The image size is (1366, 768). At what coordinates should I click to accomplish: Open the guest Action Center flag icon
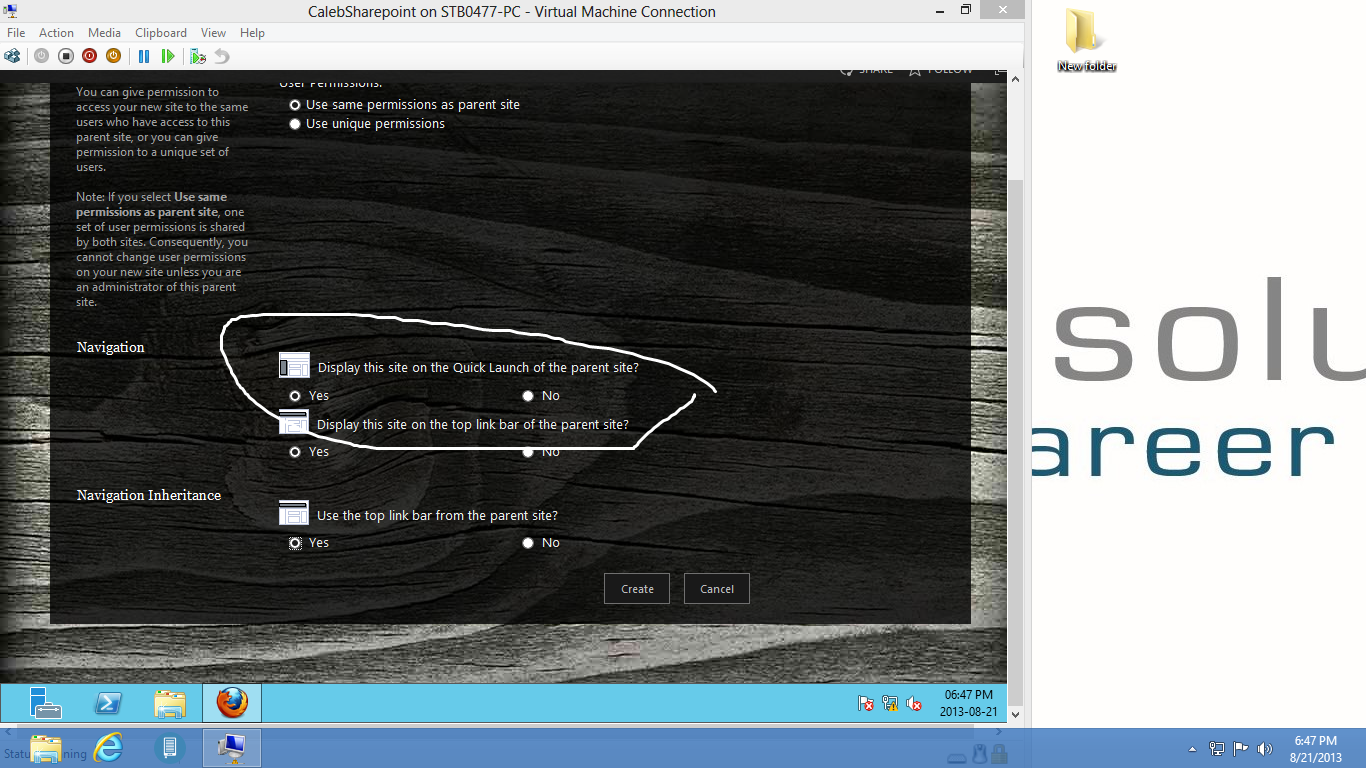[x=866, y=703]
